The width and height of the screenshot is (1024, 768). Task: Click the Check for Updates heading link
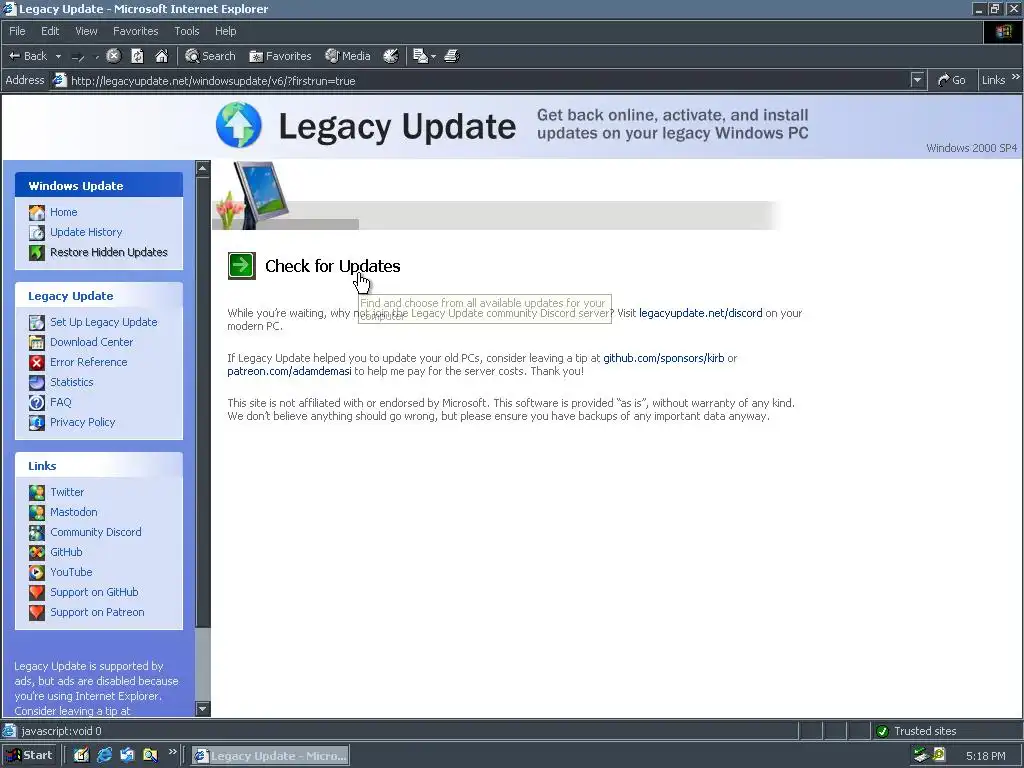(x=332, y=266)
